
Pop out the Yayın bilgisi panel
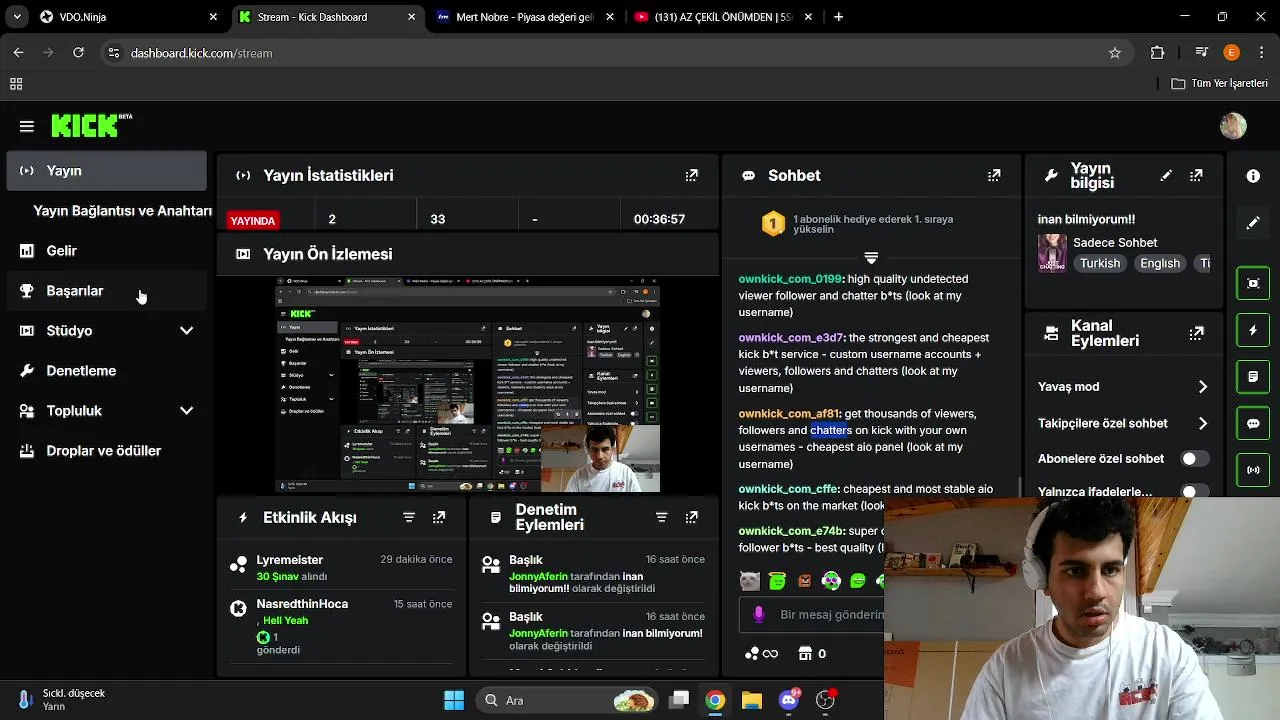click(x=1196, y=175)
